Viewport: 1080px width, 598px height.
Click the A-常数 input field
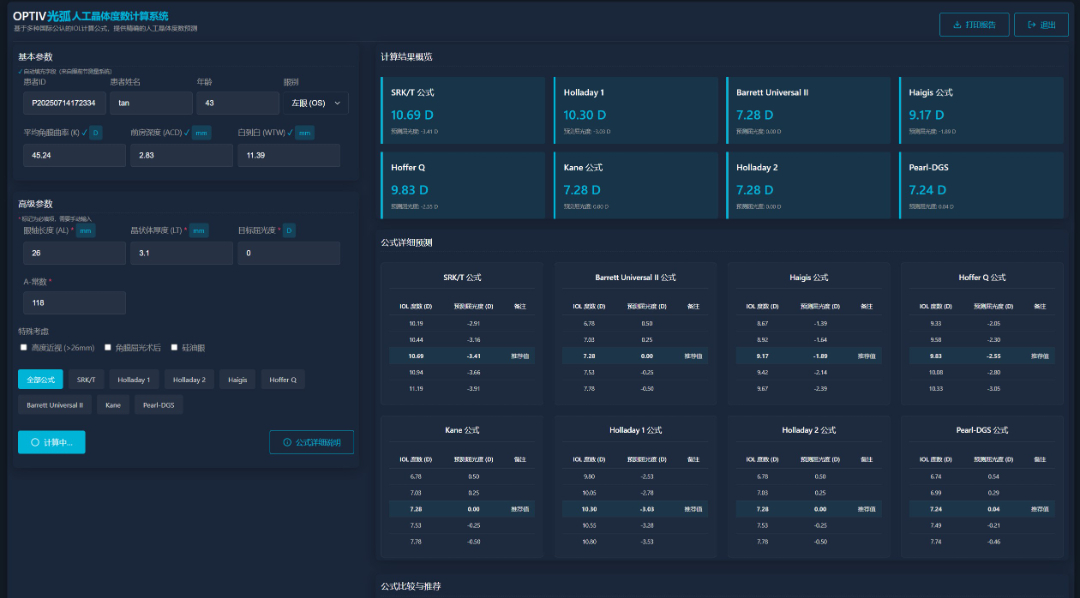(72, 302)
